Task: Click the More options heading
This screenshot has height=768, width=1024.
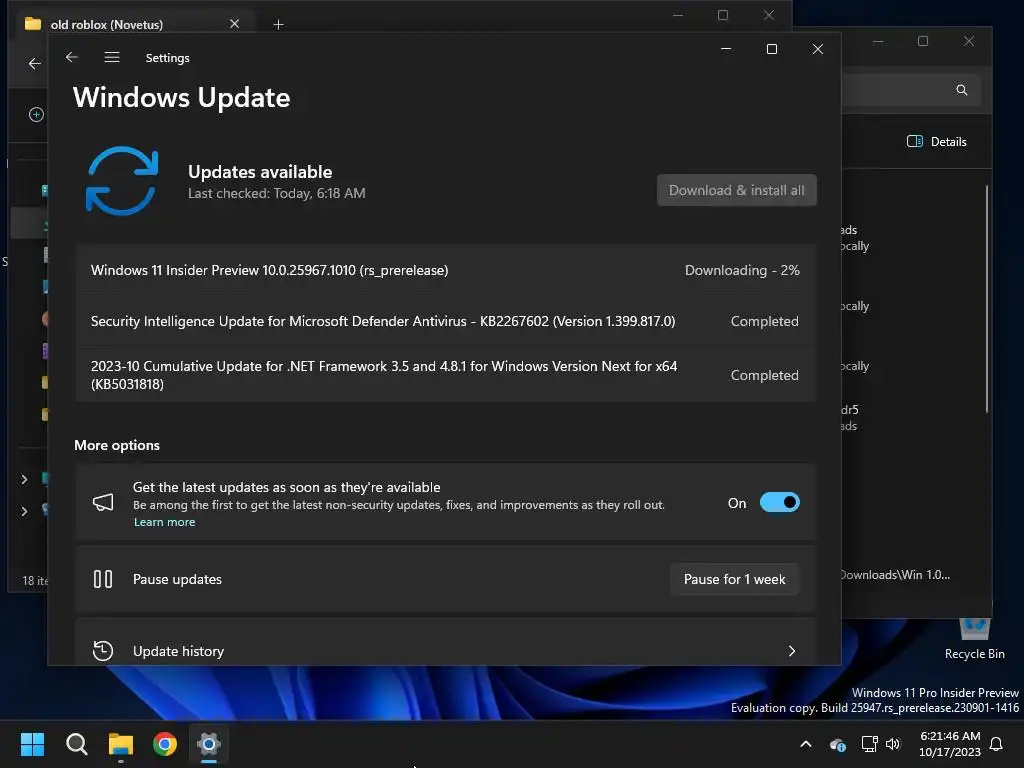Action: pos(117,445)
